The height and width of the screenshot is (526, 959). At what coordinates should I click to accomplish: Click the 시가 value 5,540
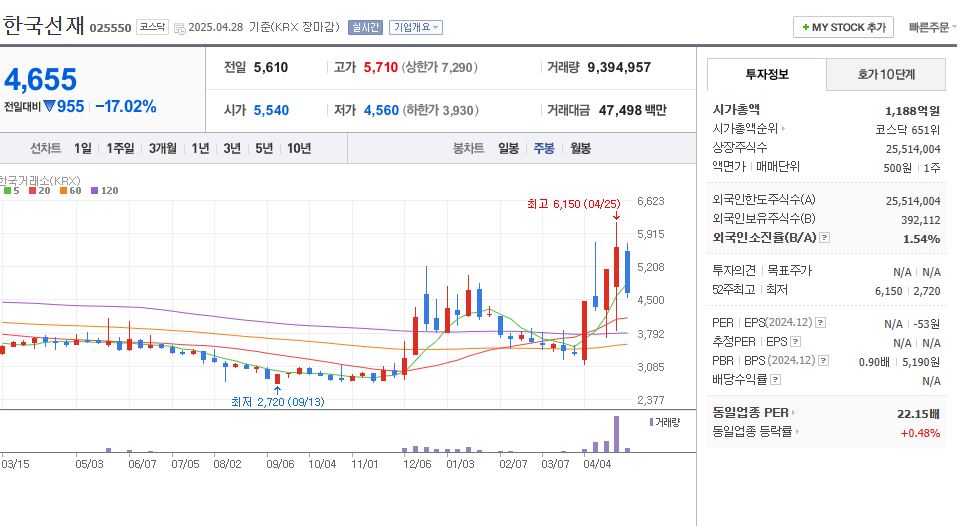271,110
